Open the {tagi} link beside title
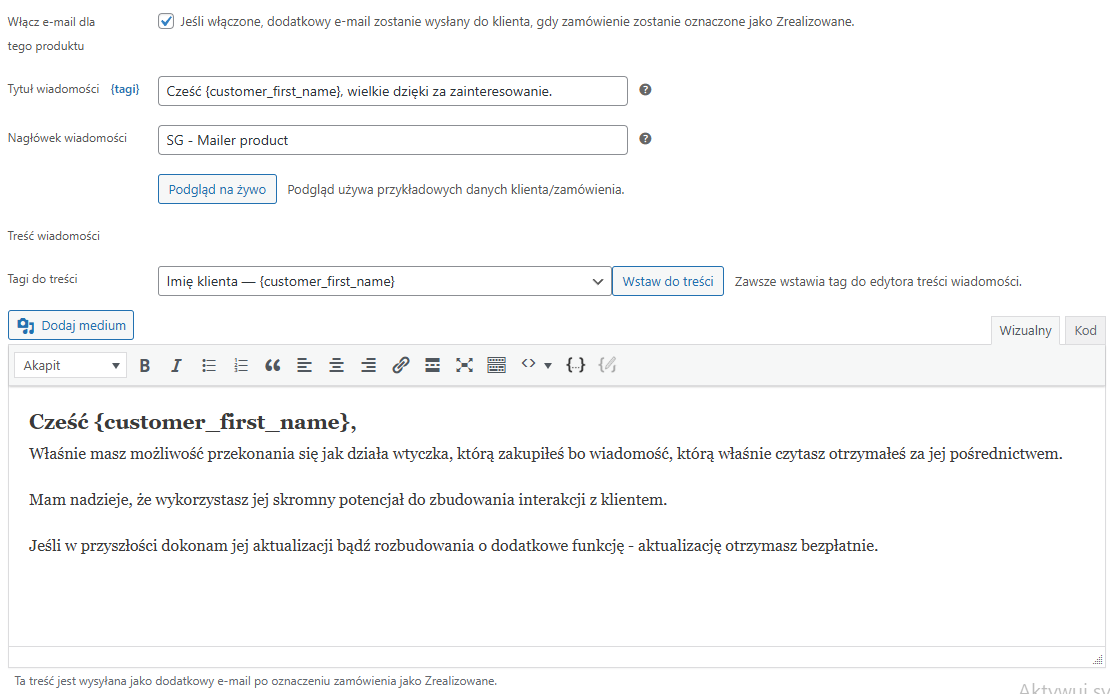 click(x=125, y=89)
